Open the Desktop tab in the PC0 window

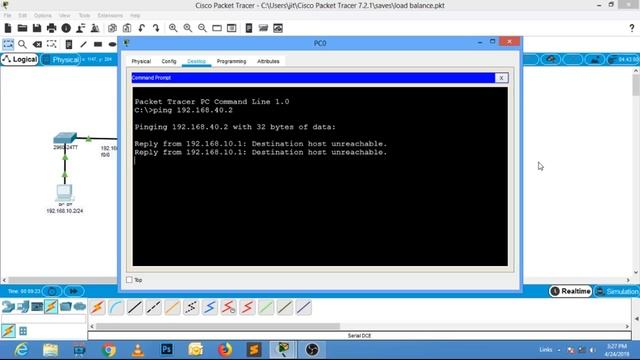[196, 61]
